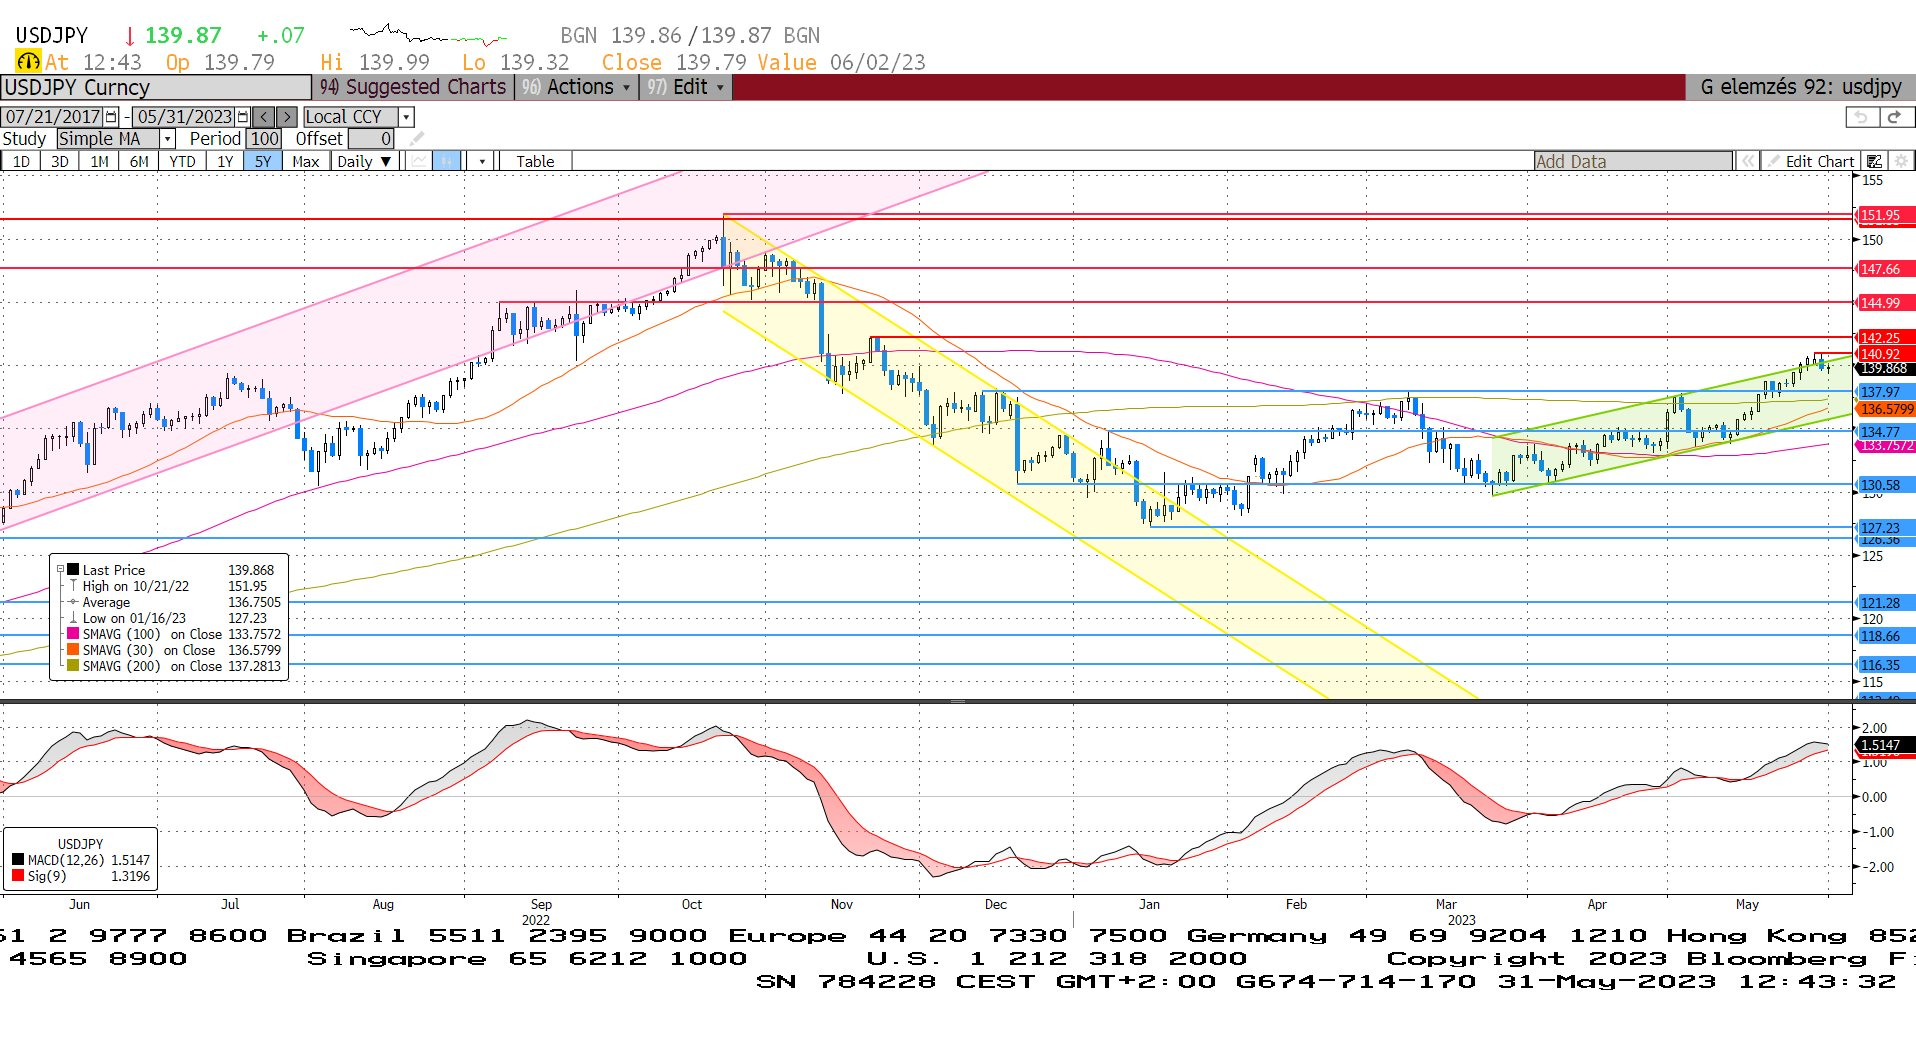Screen dimensions: 1916x1037
Task: Shift date range back with left arrow
Action: pos(263,117)
